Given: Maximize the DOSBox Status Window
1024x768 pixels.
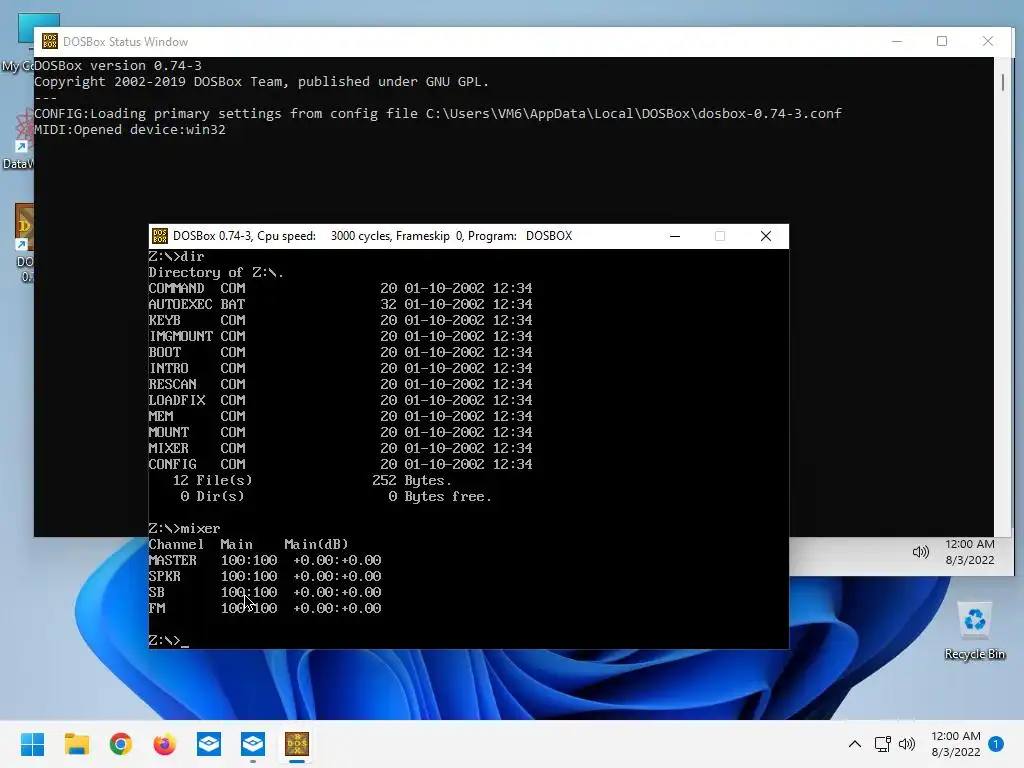Looking at the screenshot, I should (942, 41).
